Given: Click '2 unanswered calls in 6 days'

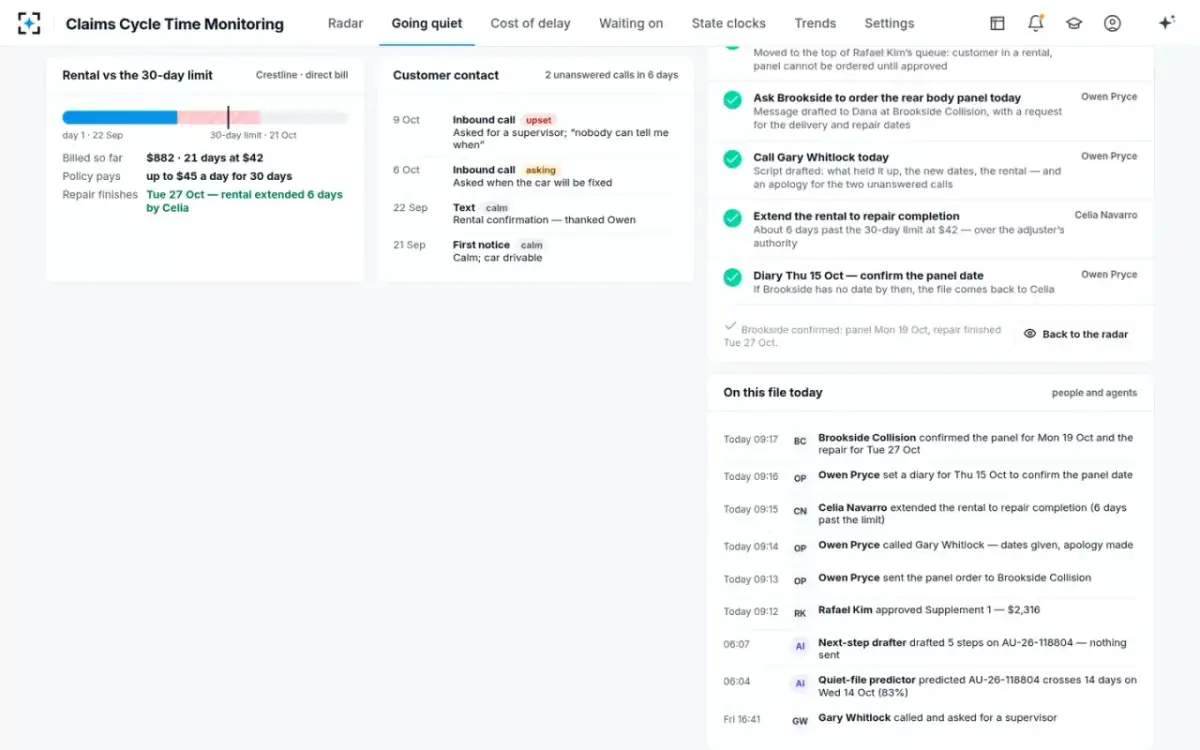Looking at the screenshot, I should (611, 75).
